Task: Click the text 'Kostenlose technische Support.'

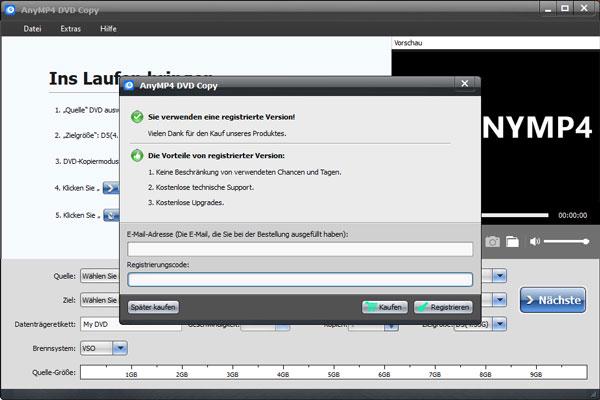Action: point(204,187)
